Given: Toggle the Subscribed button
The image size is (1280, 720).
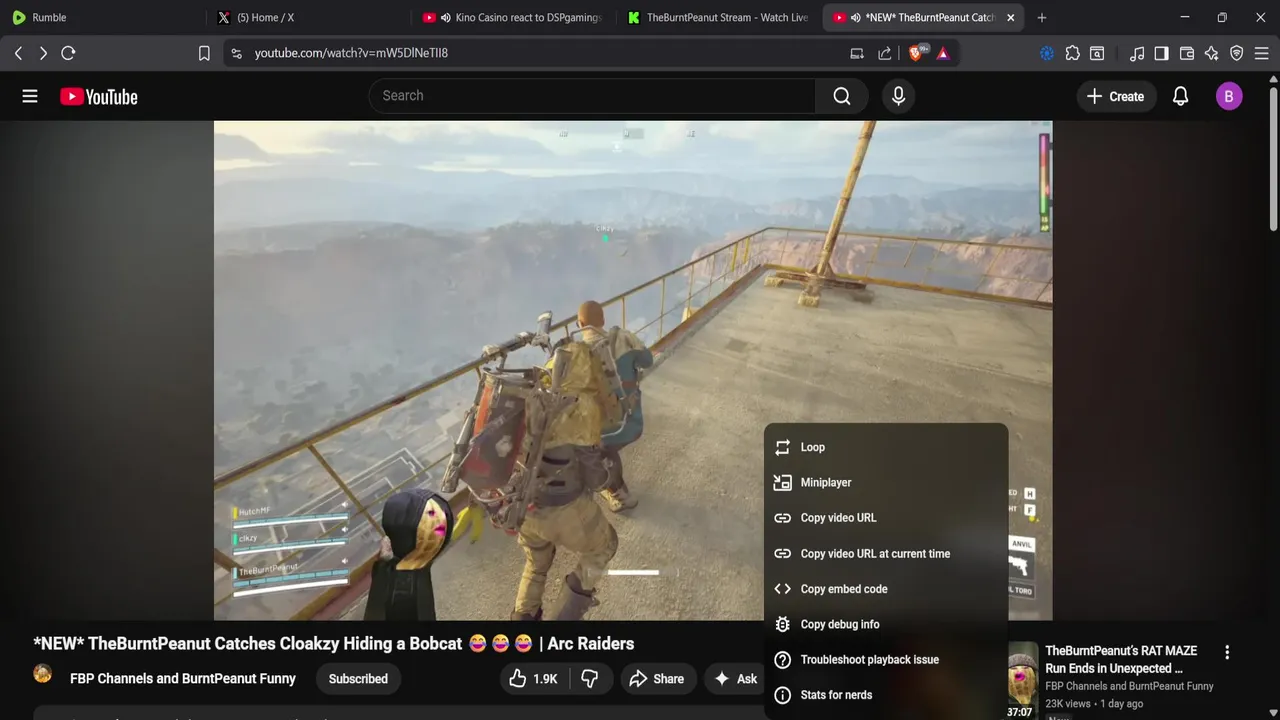Looking at the screenshot, I should coord(358,679).
